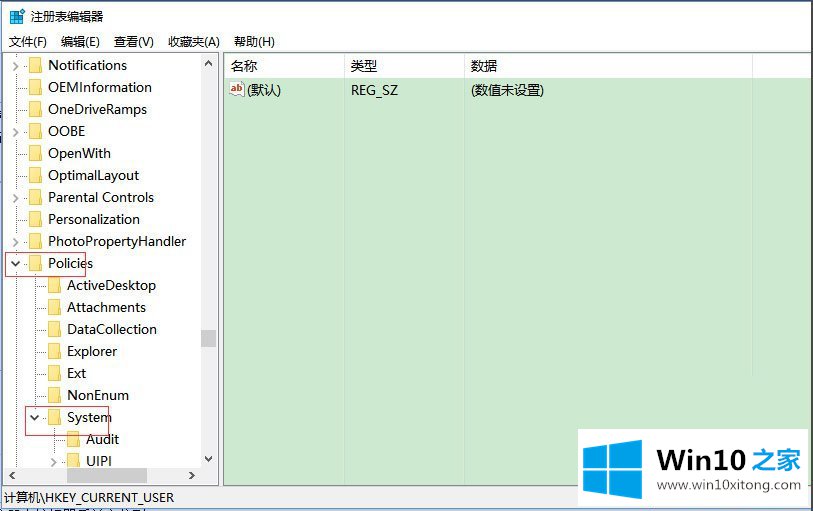The width and height of the screenshot is (813, 511).
Task: Select the Attachments key label
Action: pyautogui.click(x=106, y=307)
